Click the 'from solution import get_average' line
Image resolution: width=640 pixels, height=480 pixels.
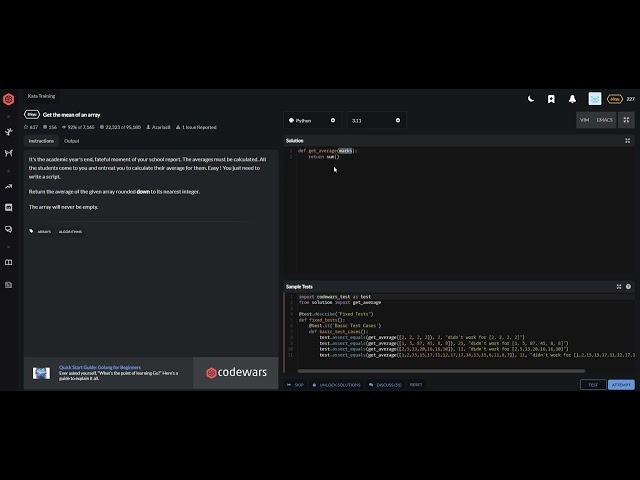coord(340,302)
